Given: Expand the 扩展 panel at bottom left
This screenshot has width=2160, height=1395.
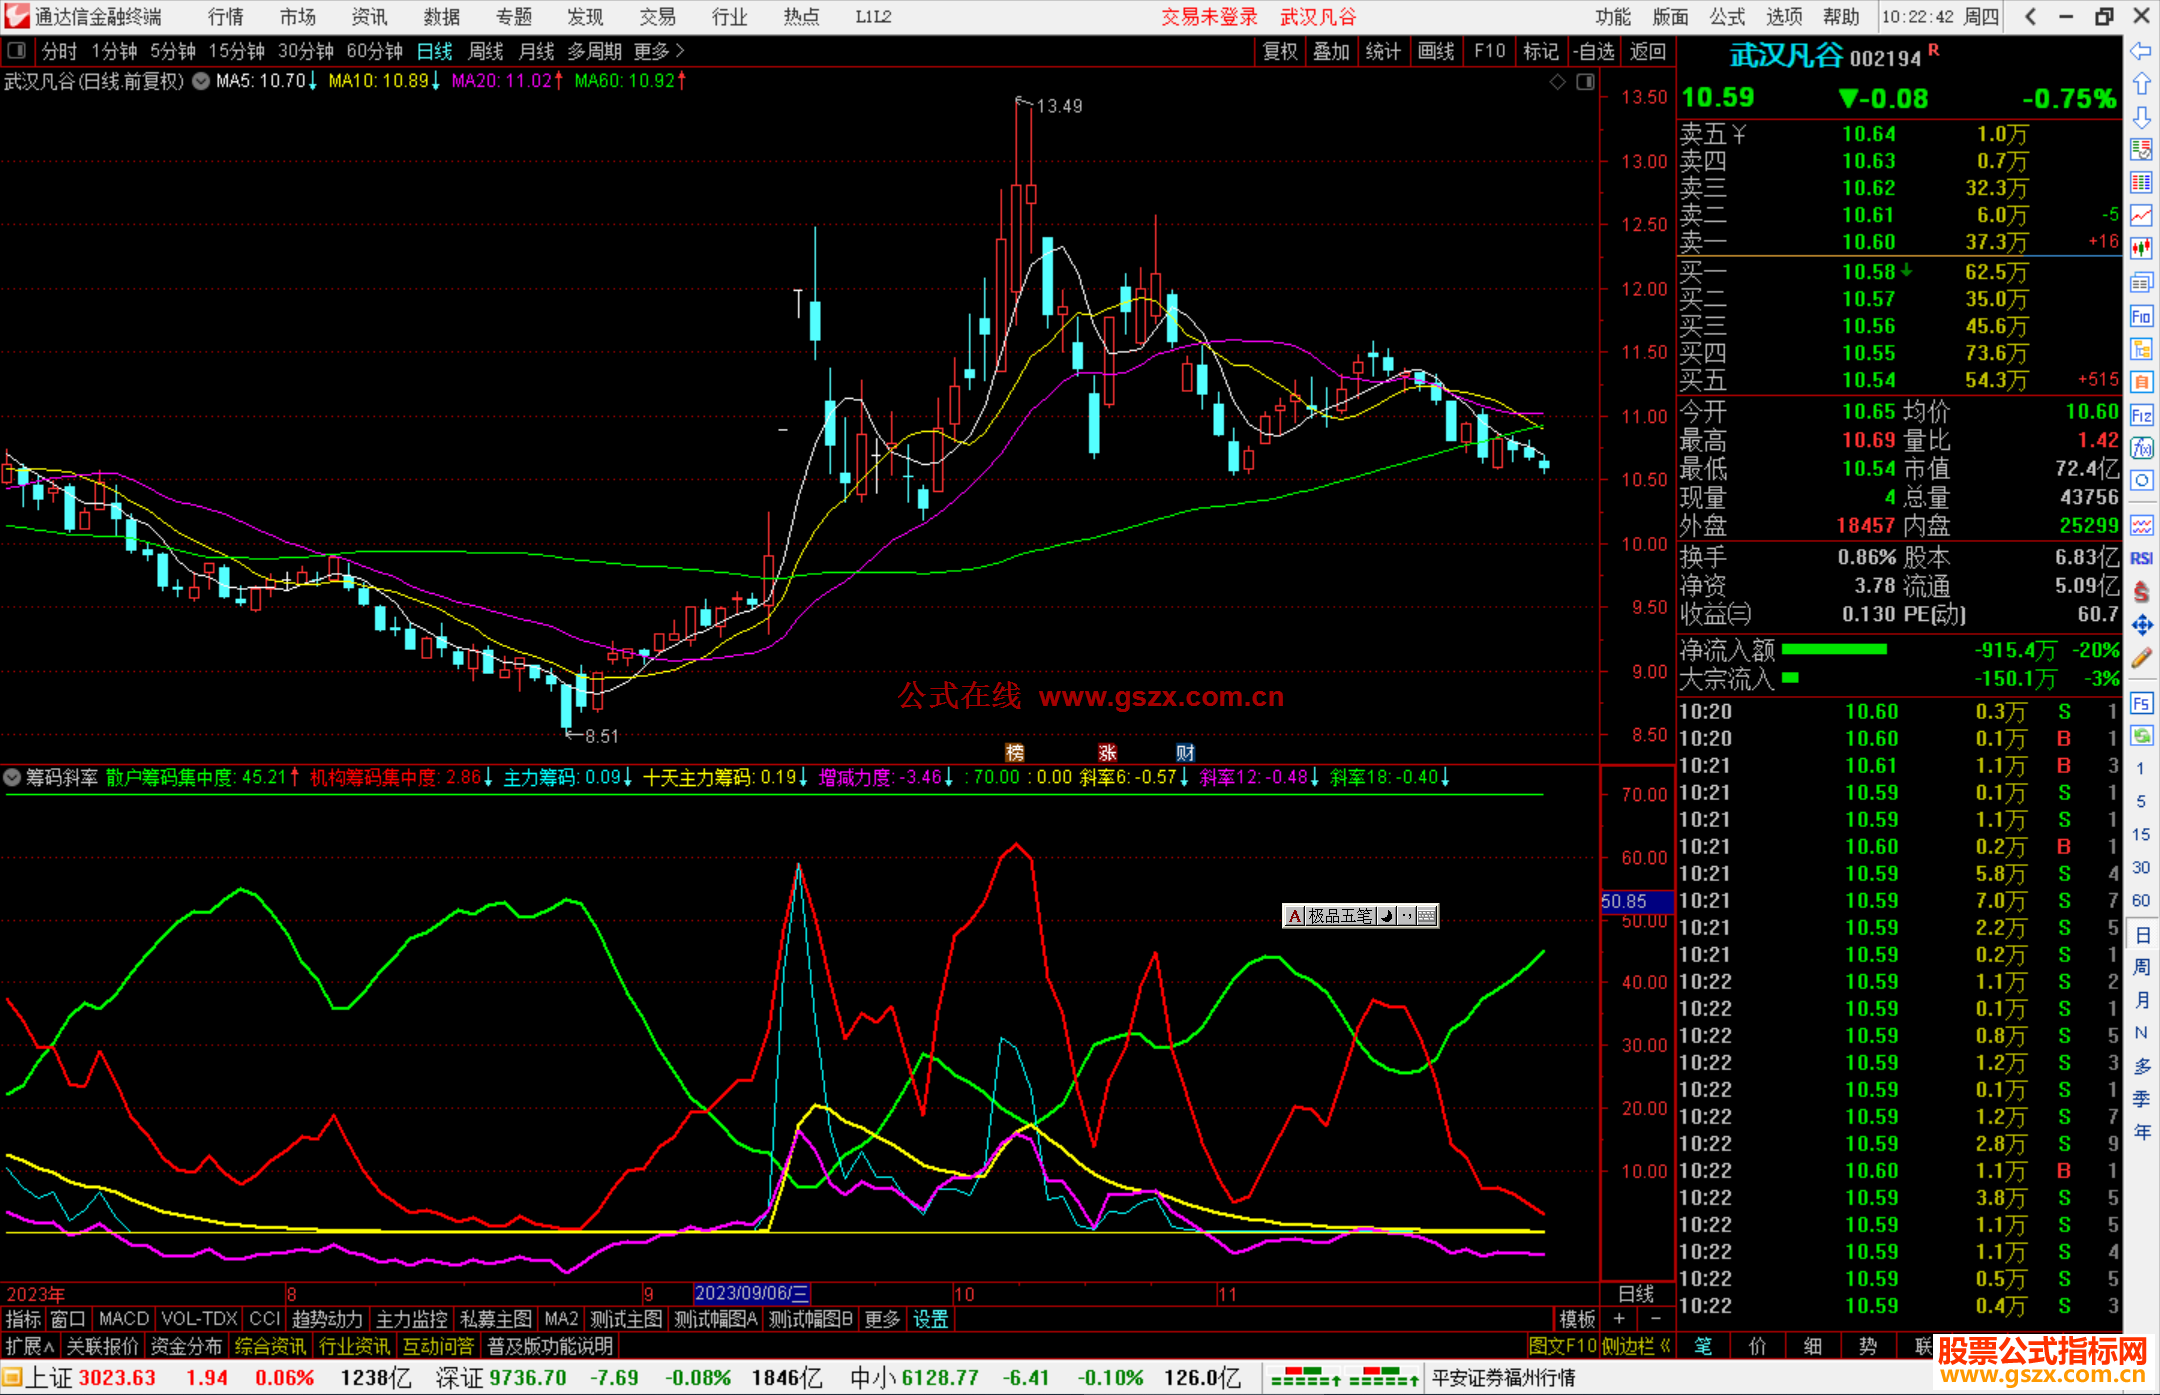Looking at the screenshot, I should pos(29,1346).
